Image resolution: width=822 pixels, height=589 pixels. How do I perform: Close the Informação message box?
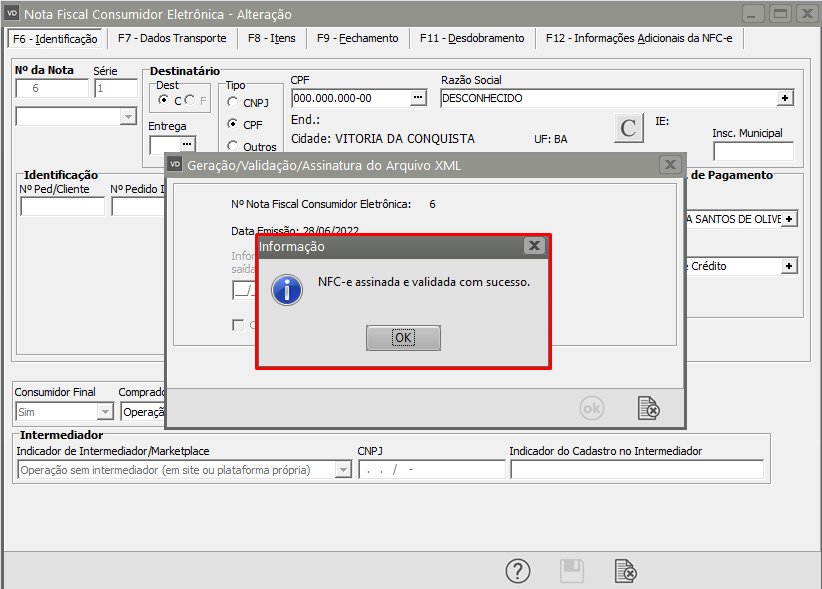tap(534, 245)
